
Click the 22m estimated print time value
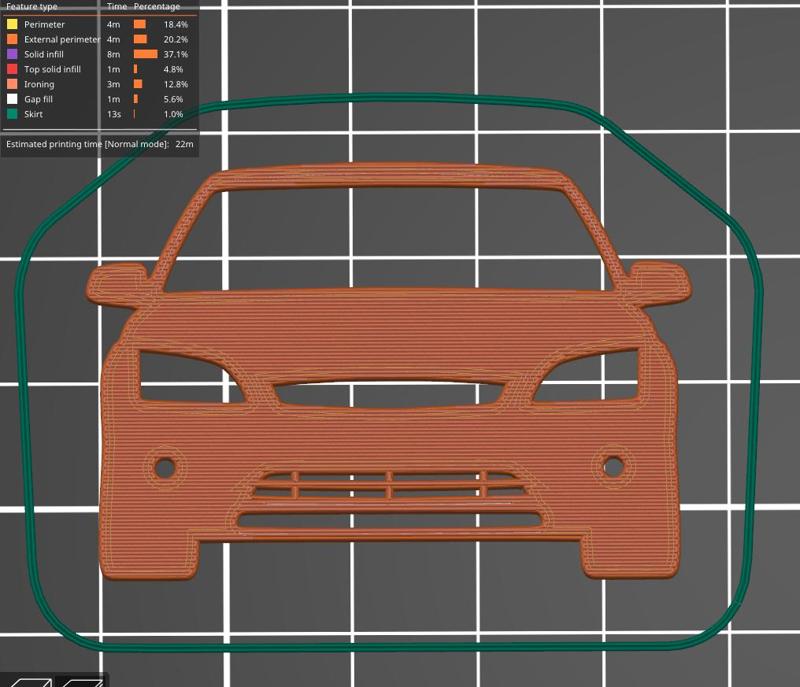pos(184,144)
